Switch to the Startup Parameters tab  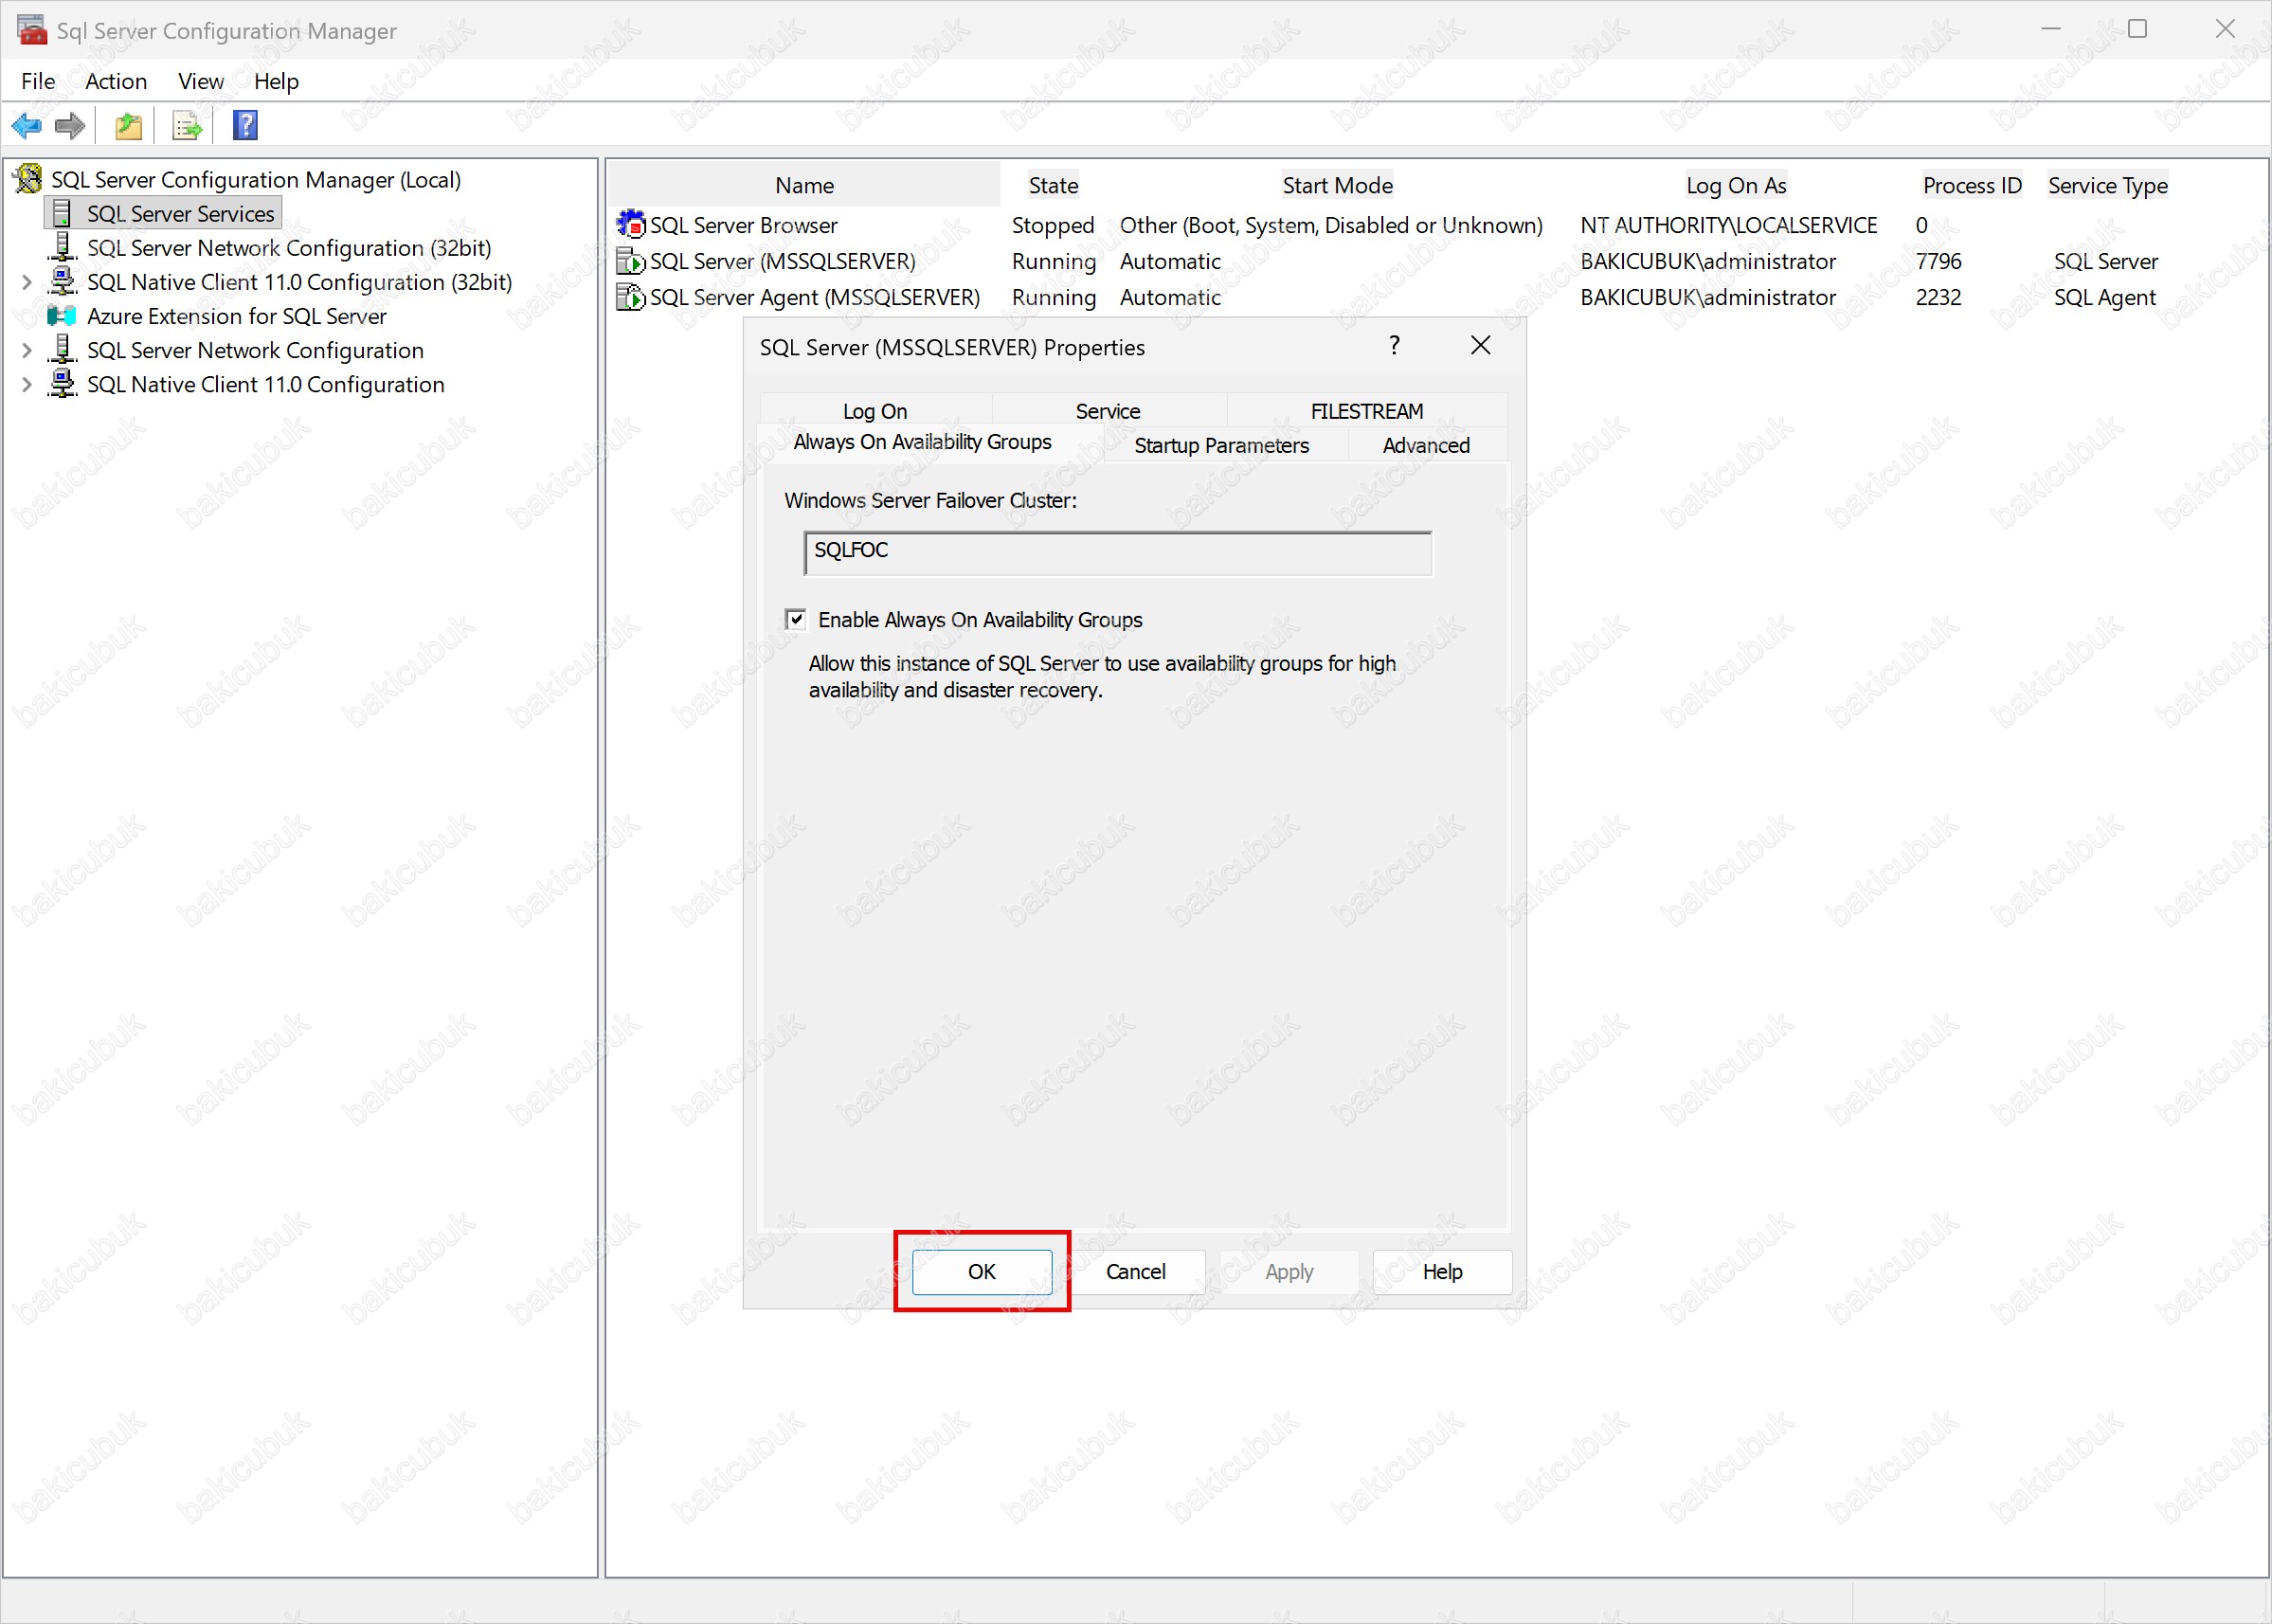[1221, 445]
